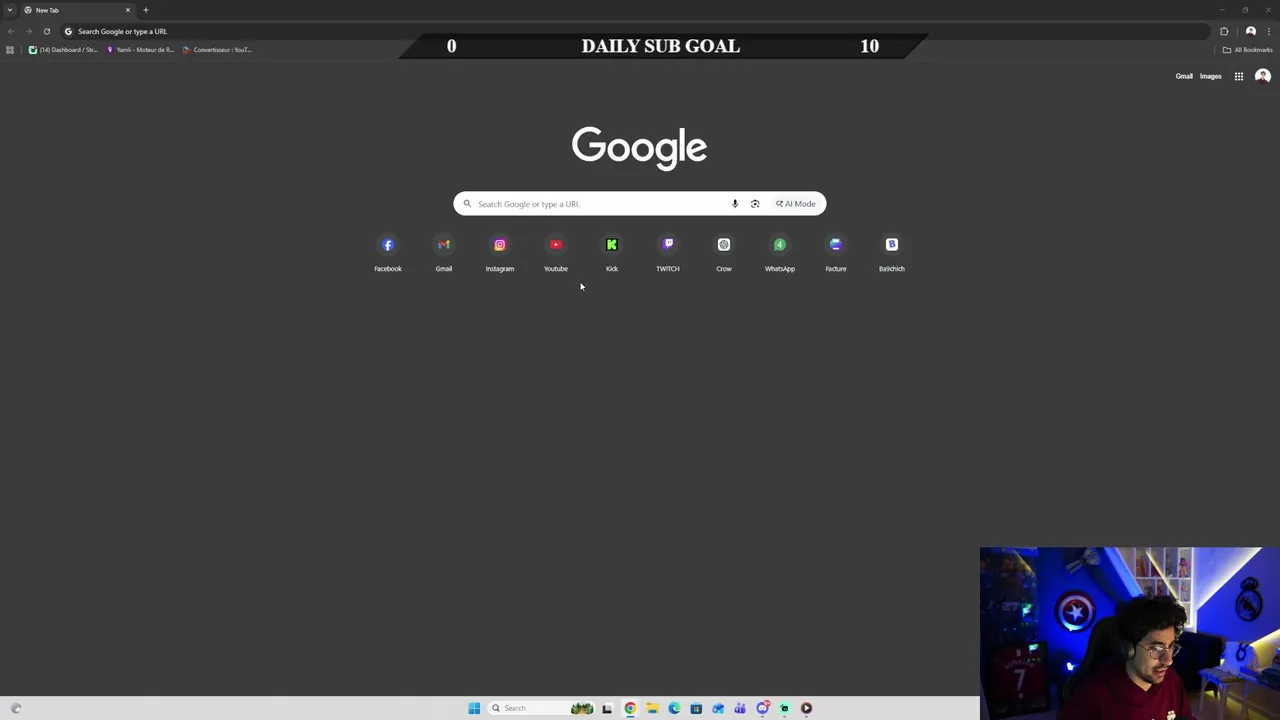Open the media player taskbar icon
The height and width of the screenshot is (720, 1280).
click(806, 708)
